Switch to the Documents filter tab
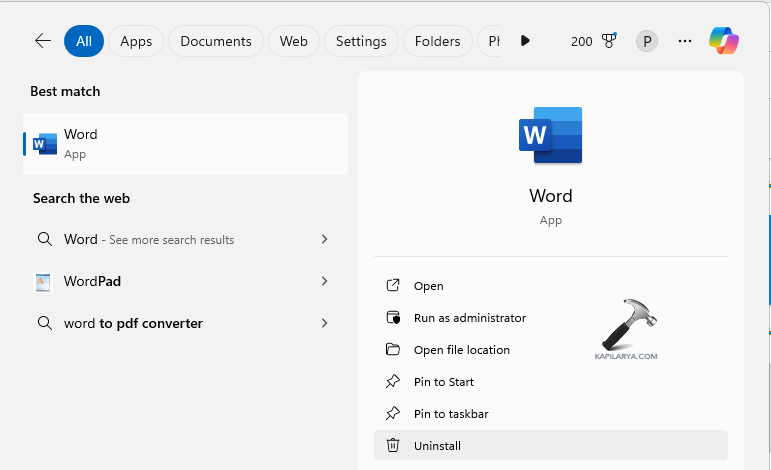This screenshot has height=470, width=771. pyautogui.click(x=216, y=41)
